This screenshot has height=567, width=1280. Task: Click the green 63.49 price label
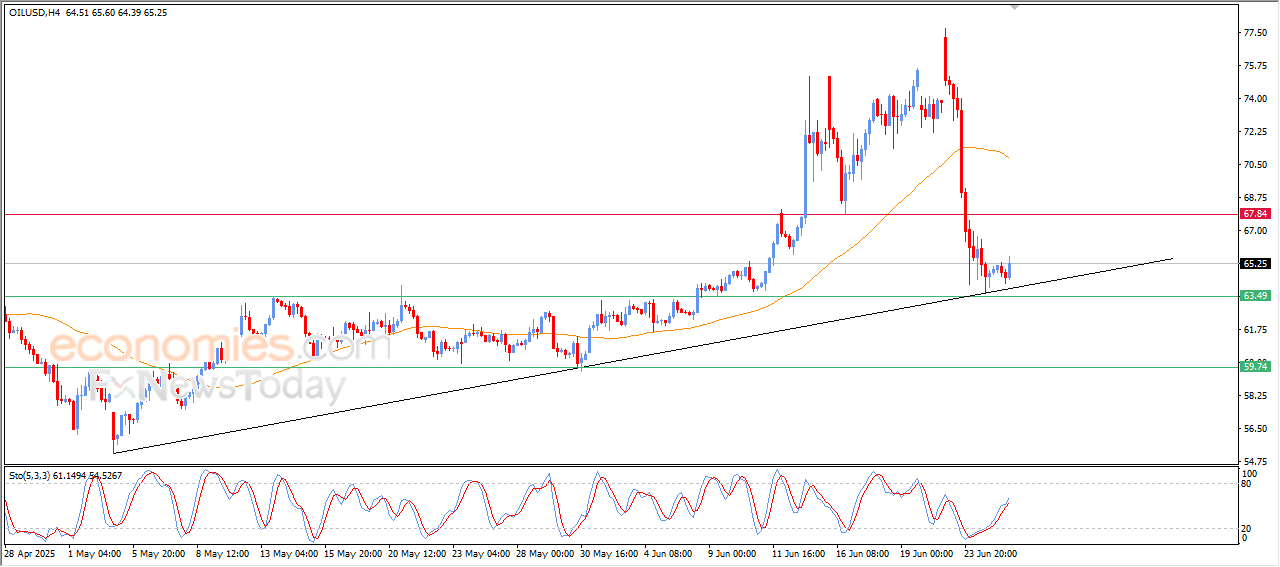(1256, 296)
